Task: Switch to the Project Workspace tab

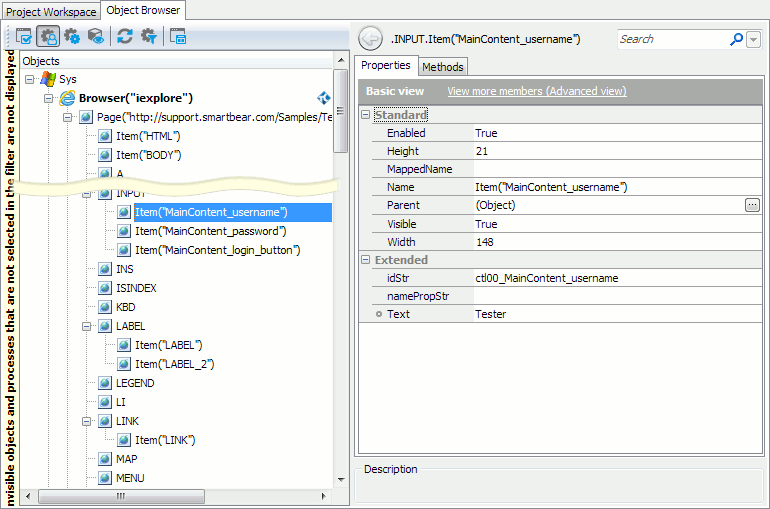Action: point(51,12)
